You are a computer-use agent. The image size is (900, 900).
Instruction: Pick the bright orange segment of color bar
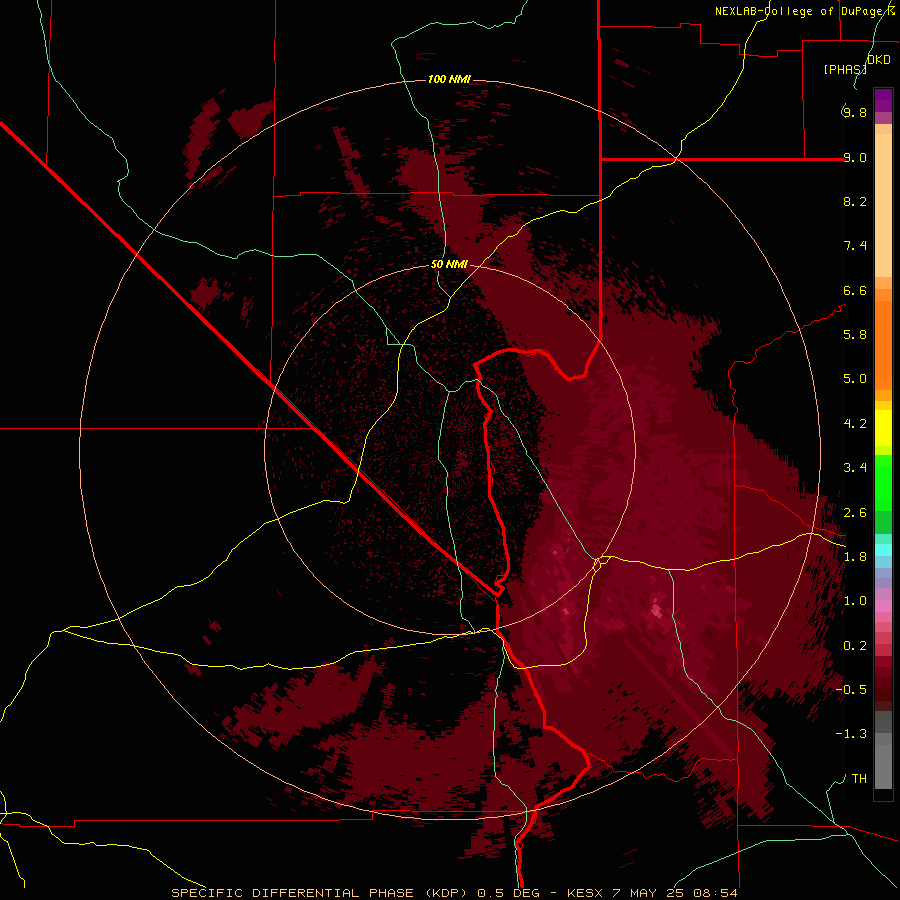(883, 345)
